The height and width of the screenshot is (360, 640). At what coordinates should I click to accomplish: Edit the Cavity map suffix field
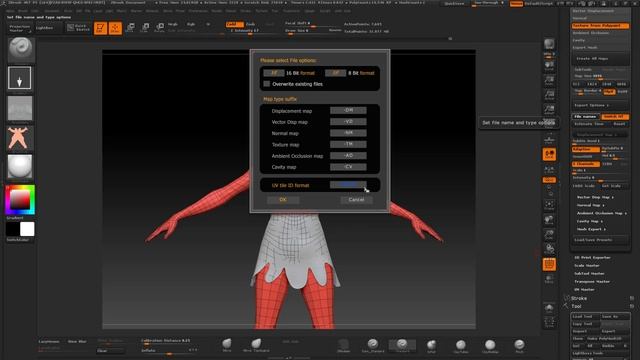(348, 167)
